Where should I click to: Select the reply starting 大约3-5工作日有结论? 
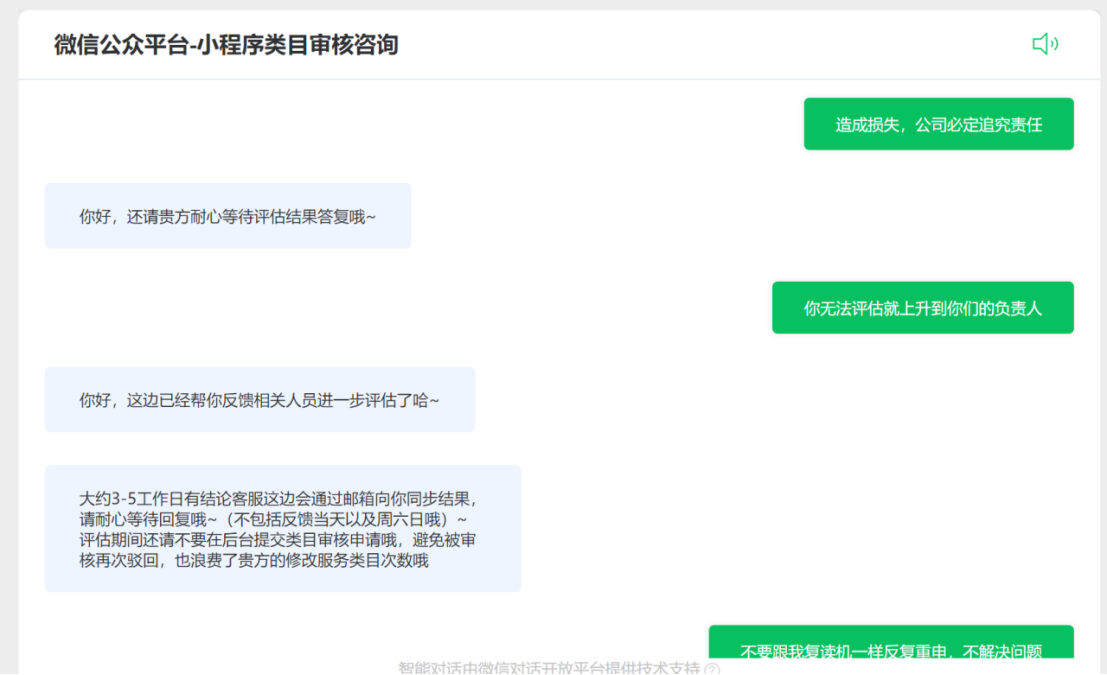(283, 529)
